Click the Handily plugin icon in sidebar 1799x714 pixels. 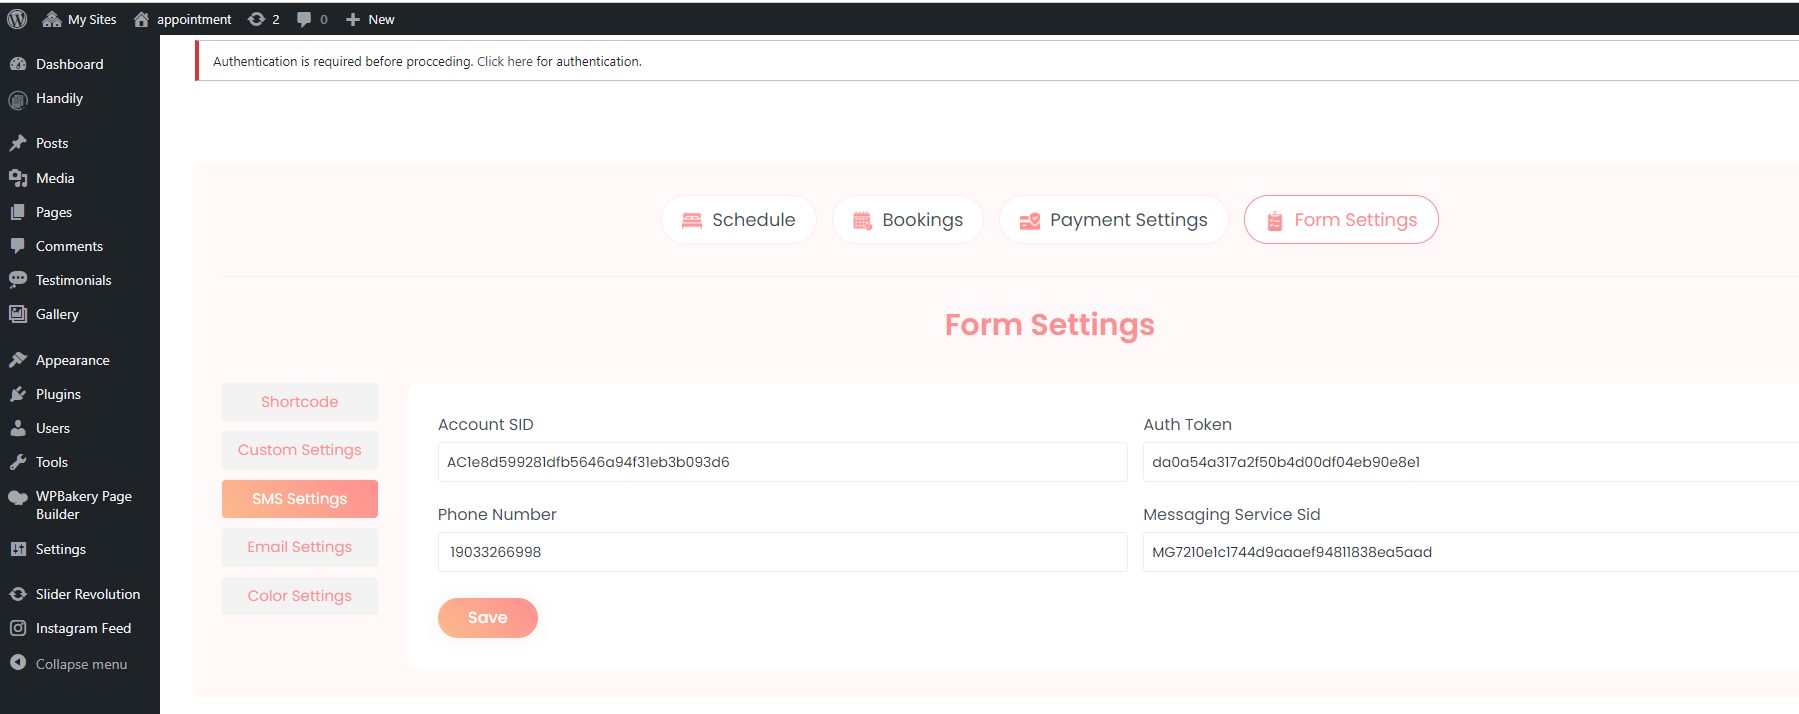[x=18, y=99]
